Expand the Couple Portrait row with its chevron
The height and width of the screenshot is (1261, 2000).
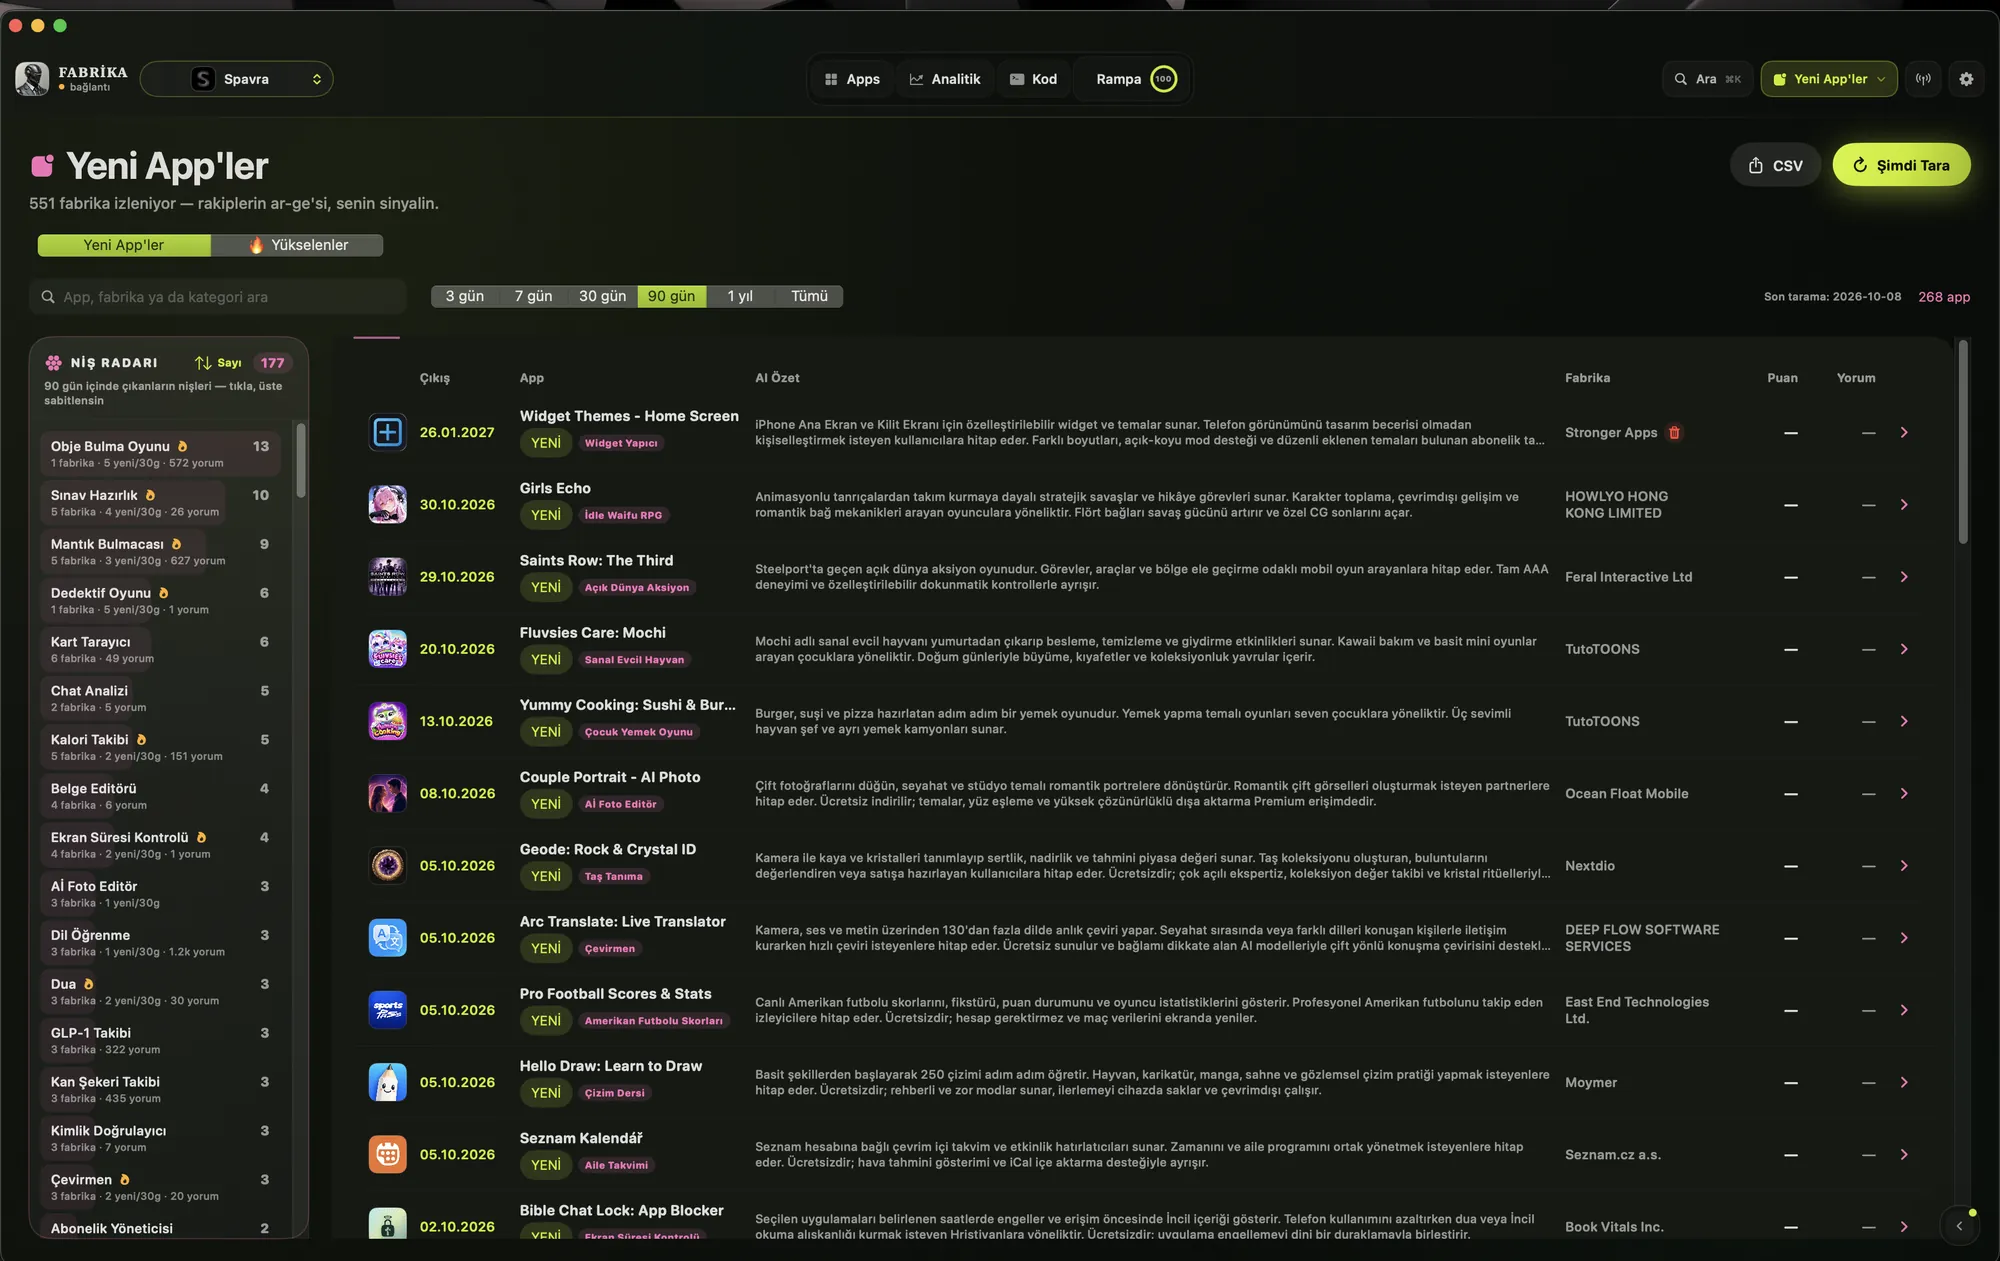[1904, 794]
